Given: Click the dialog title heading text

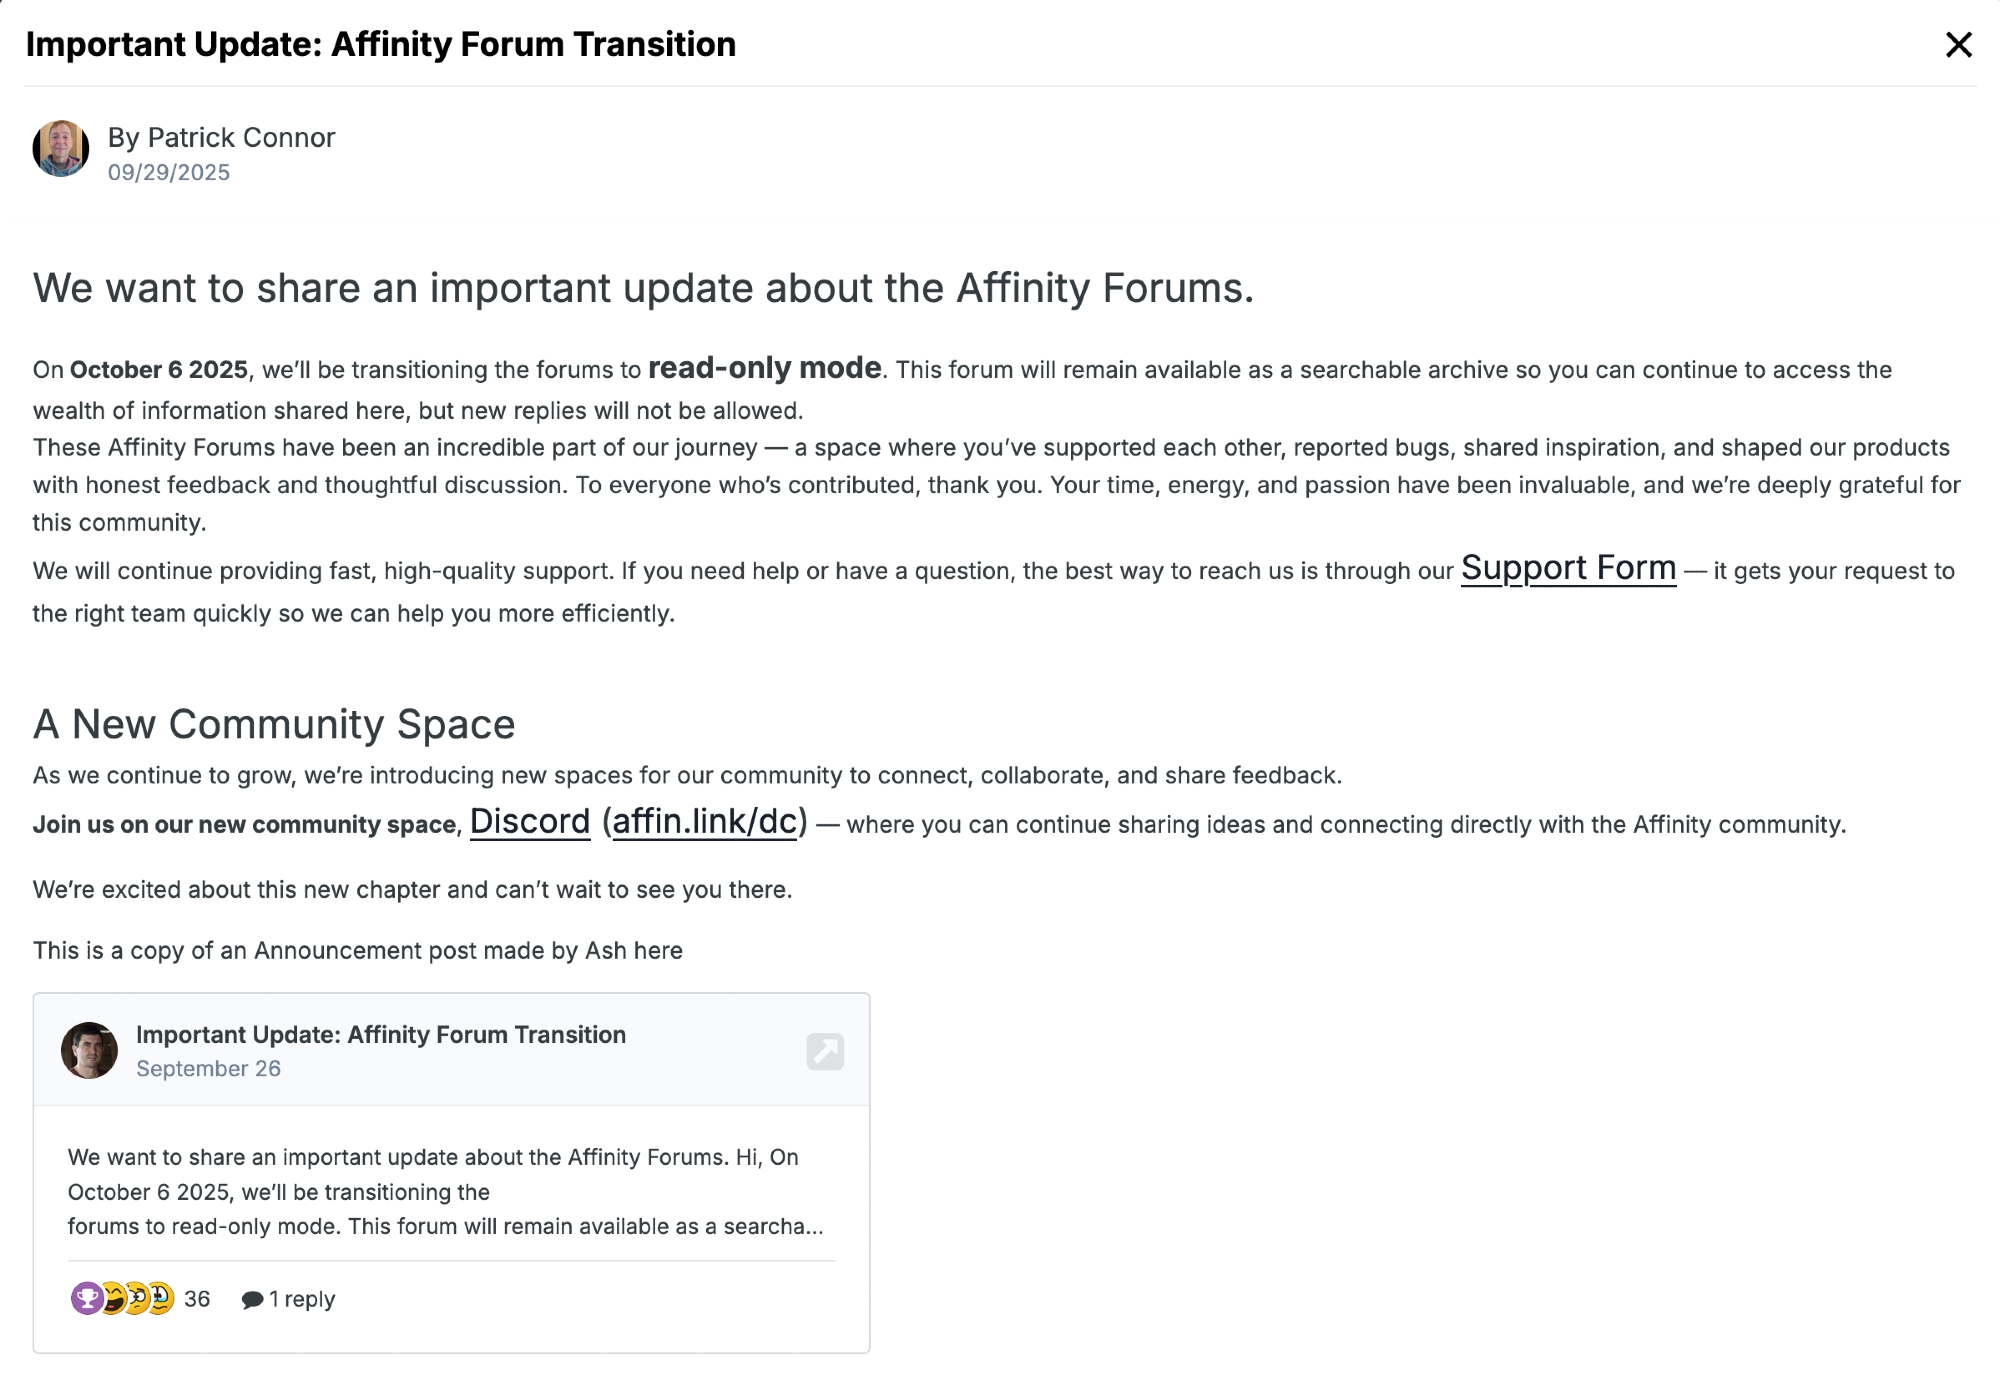Looking at the screenshot, I should [381, 45].
